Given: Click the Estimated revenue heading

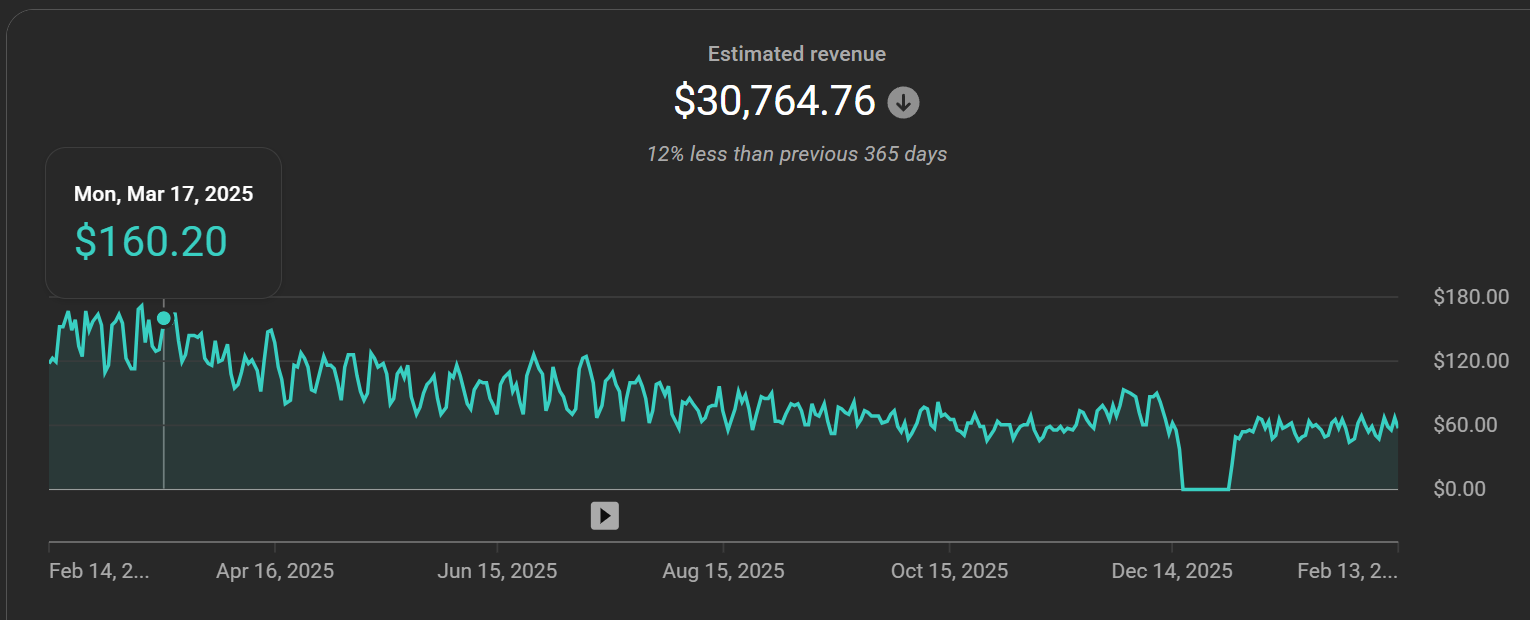Looking at the screenshot, I should tap(796, 54).
